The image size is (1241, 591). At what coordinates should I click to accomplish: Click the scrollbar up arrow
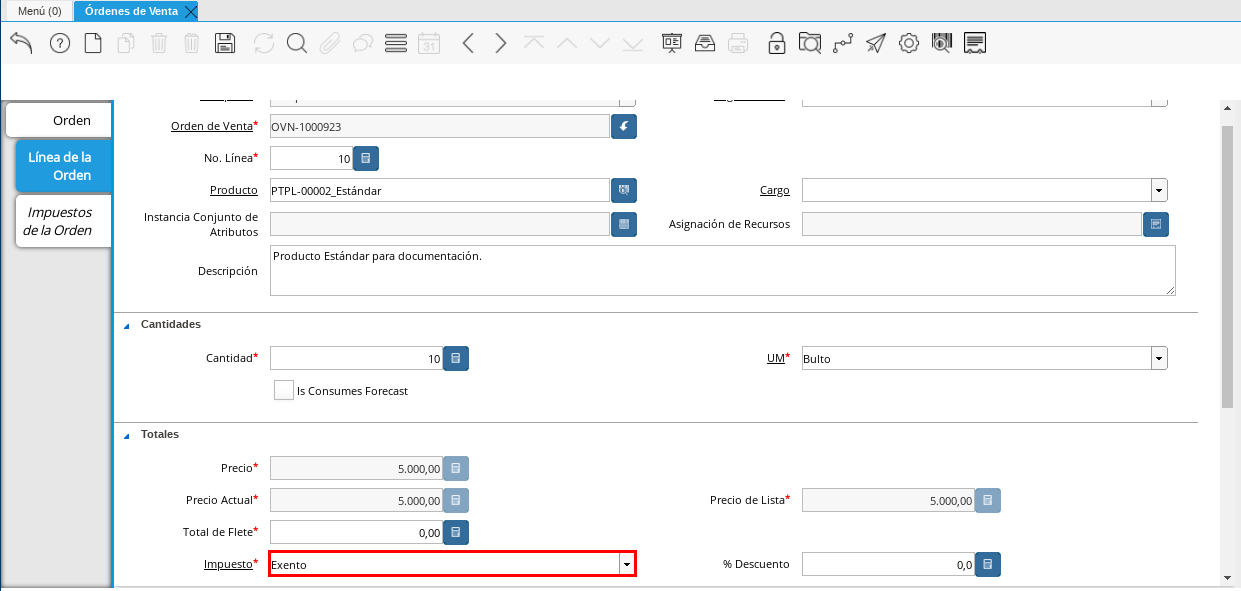pos(1227,107)
